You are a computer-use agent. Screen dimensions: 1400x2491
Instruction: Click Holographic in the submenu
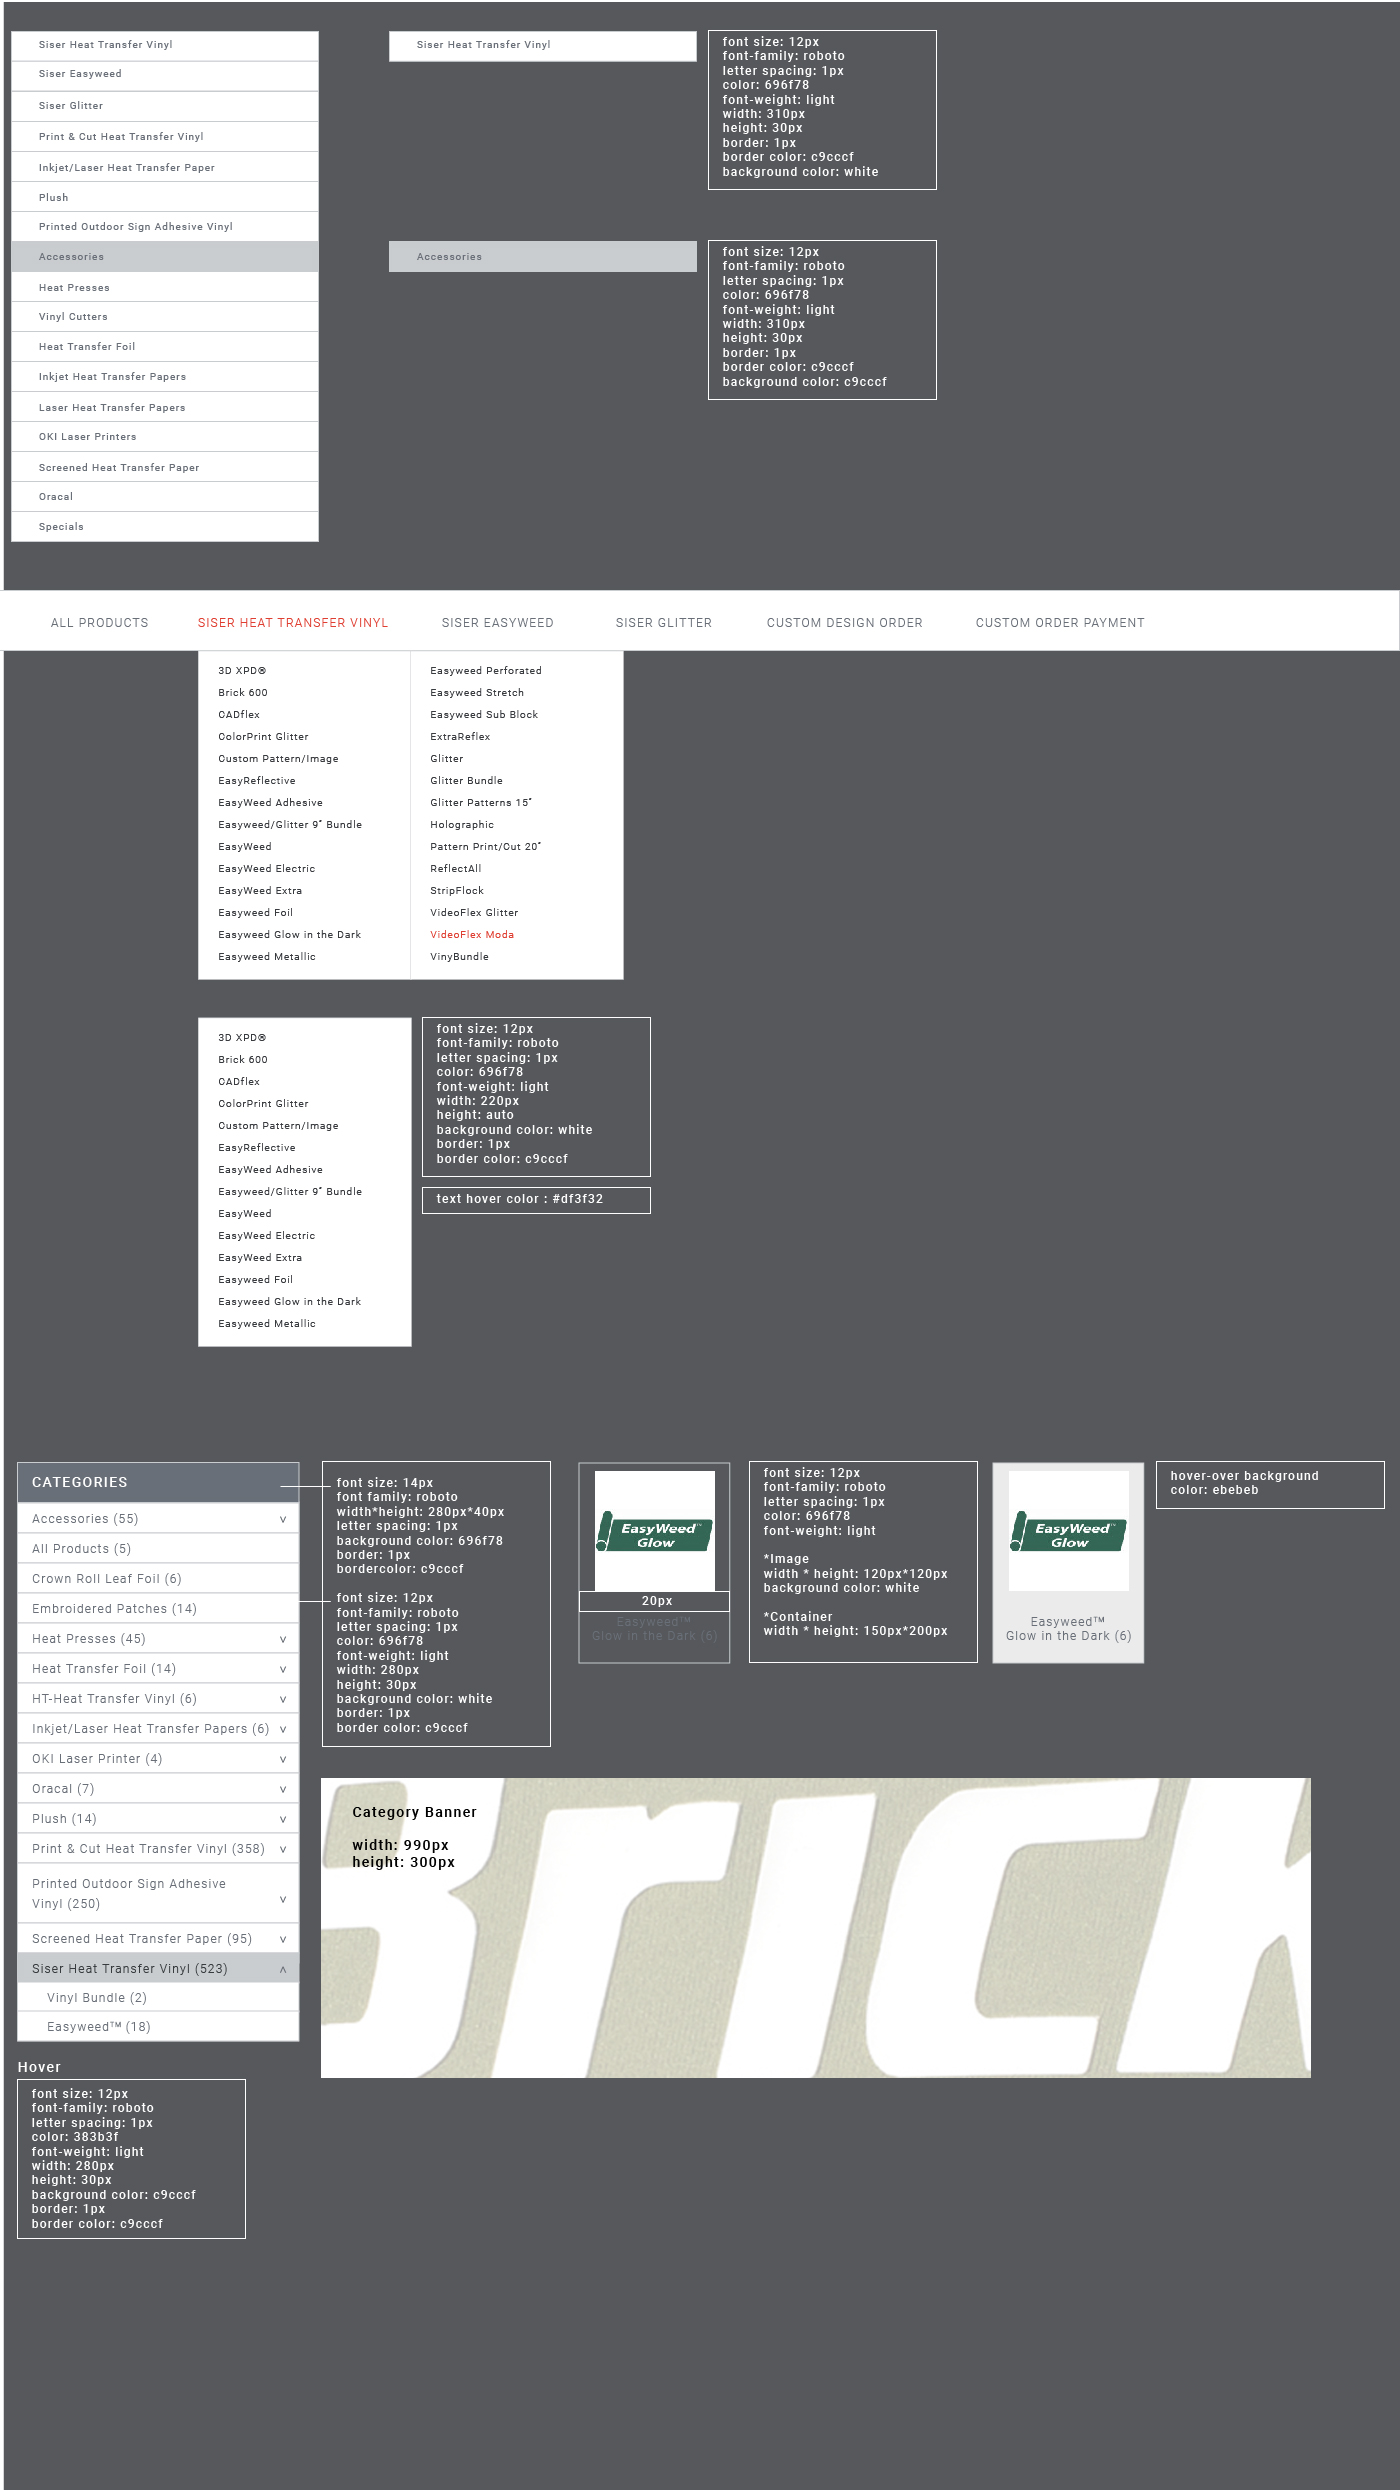462,825
